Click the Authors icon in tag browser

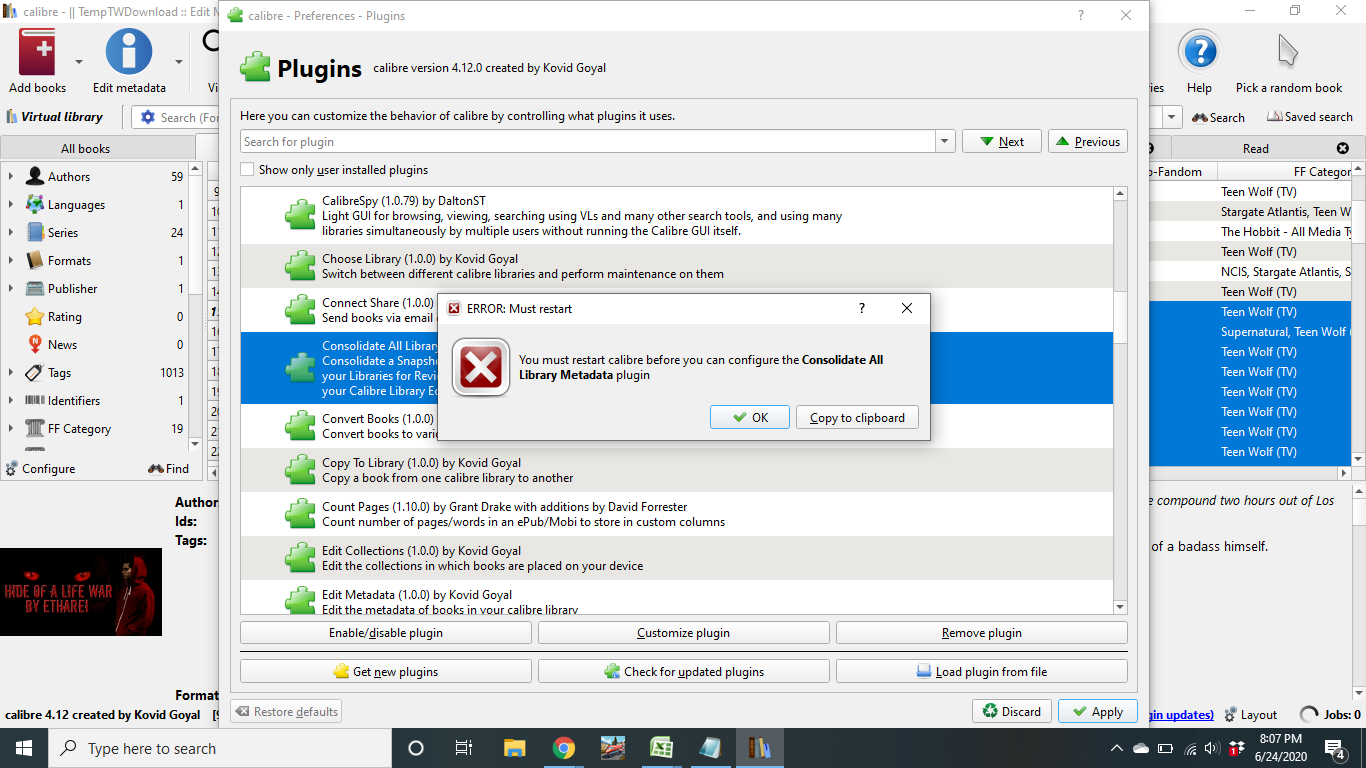click(x=35, y=176)
